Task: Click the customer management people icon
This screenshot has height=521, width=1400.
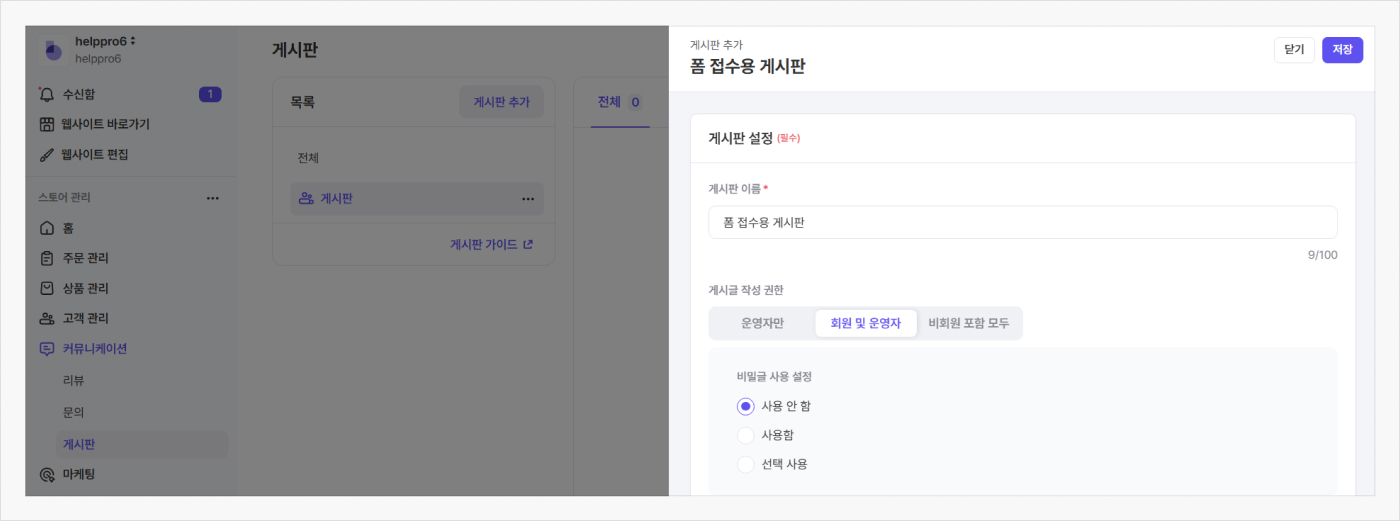Action: click(46, 319)
